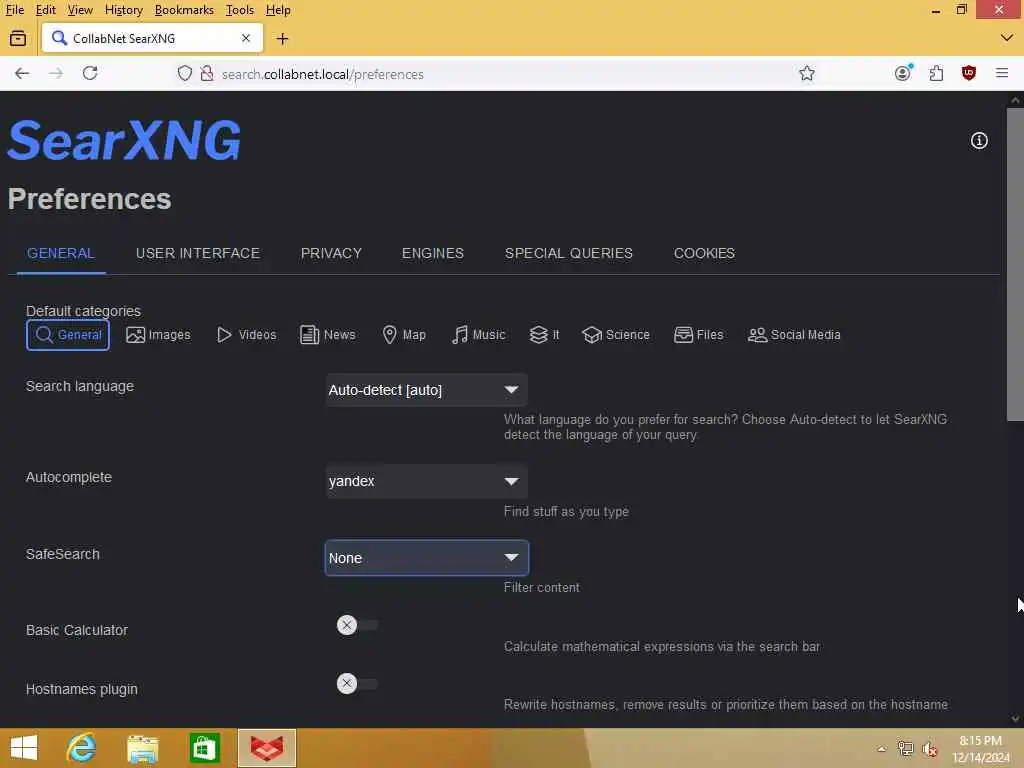Click the SearXNG logo link
Image resolution: width=1024 pixels, height=768 pixels.
pyautogui.click(x=124, y=140)
